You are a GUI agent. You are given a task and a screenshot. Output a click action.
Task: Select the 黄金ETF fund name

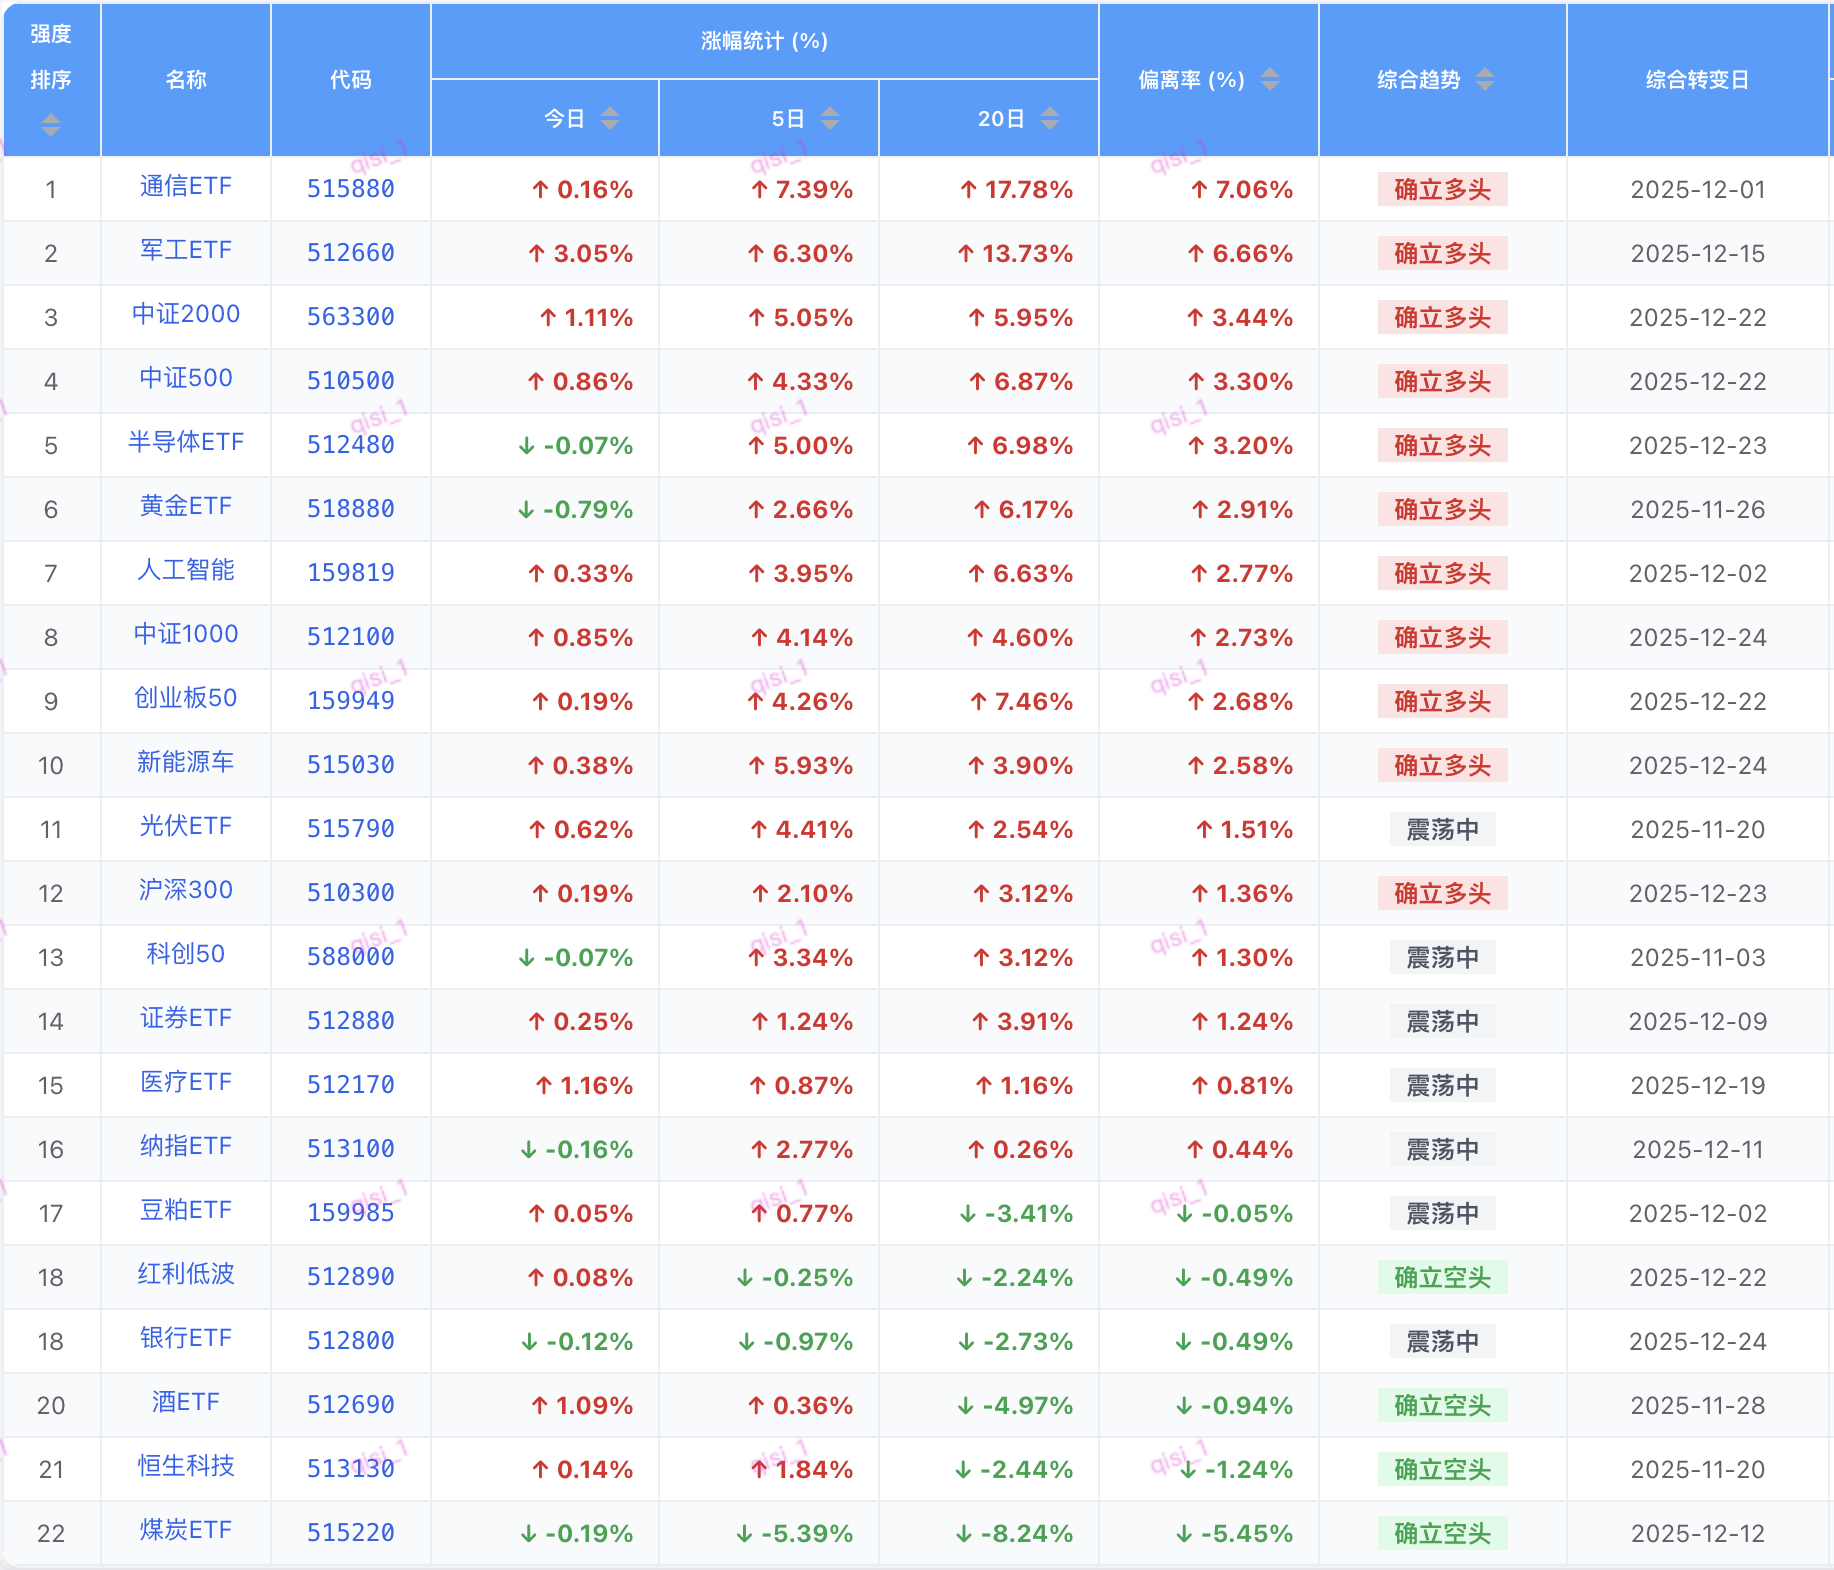pos(186,507)
